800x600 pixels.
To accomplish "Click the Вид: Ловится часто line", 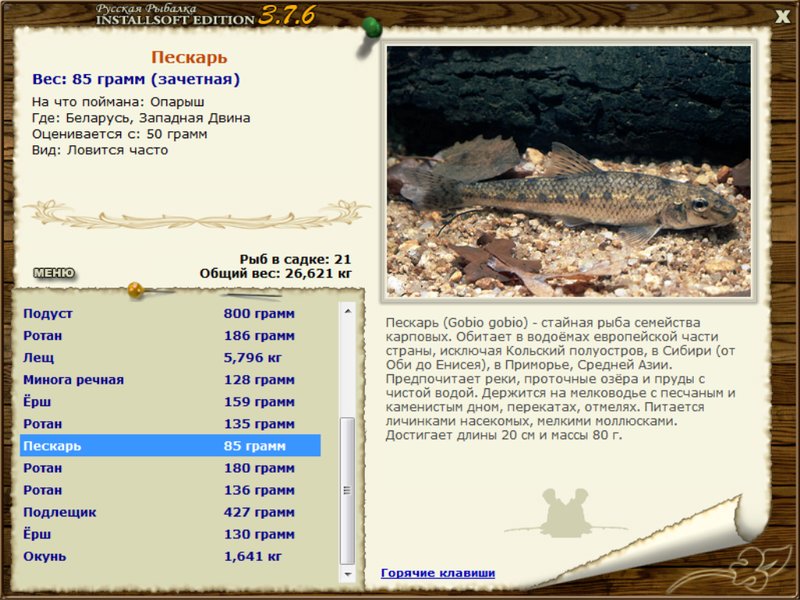I will 99,150.
